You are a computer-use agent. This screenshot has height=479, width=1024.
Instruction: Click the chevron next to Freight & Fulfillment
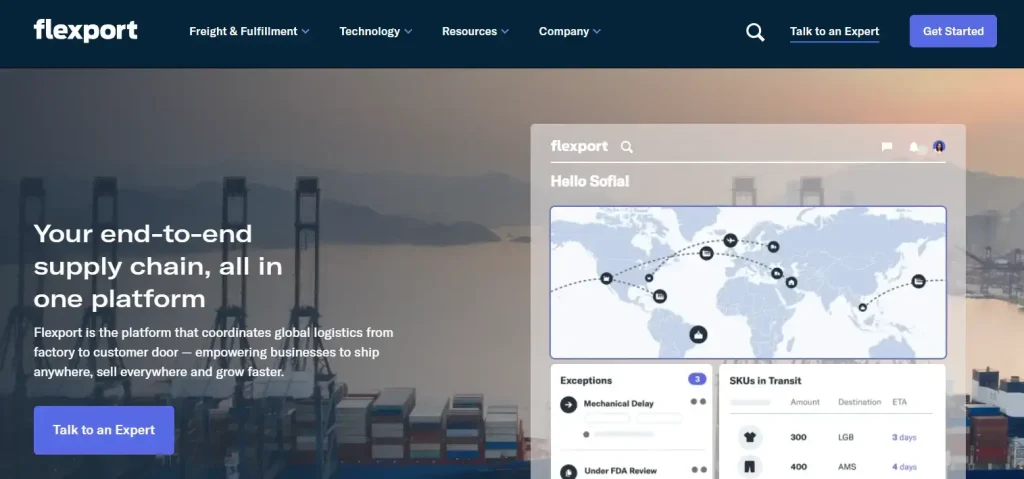click(x=306, y=31)
